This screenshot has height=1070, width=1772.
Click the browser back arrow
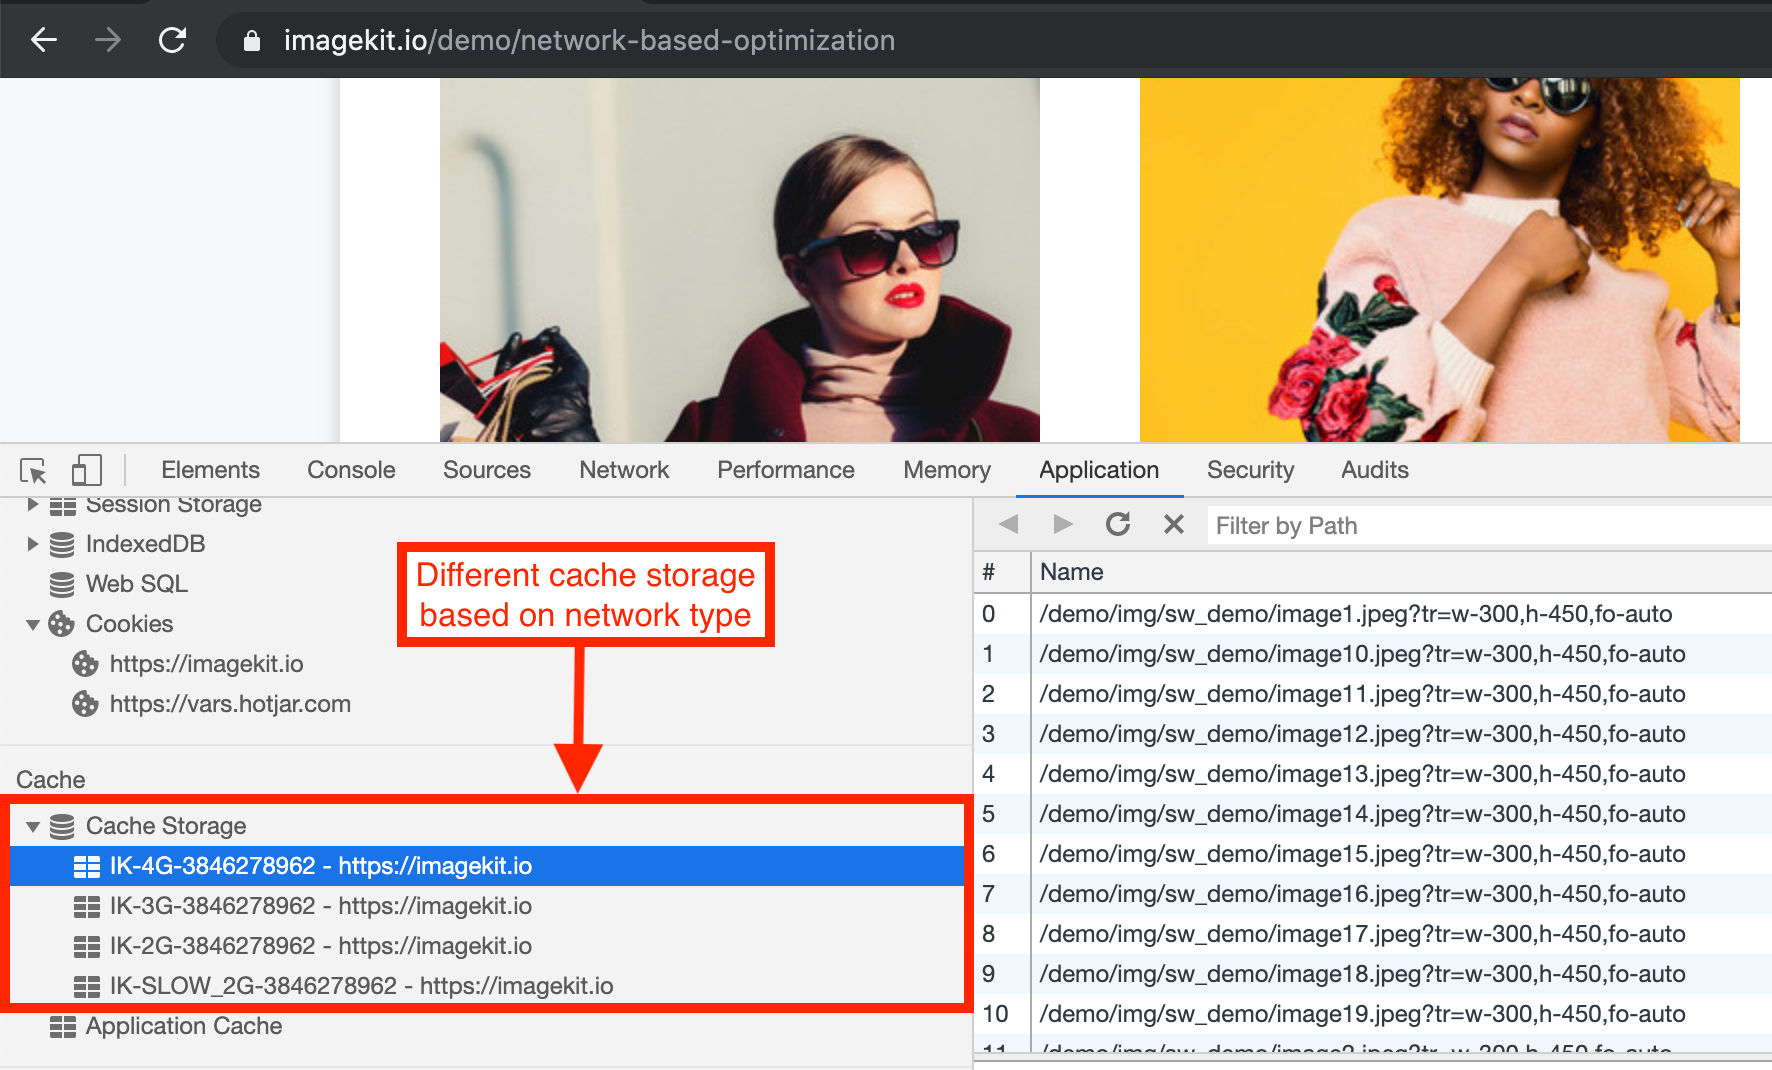[x=44, y=40]
